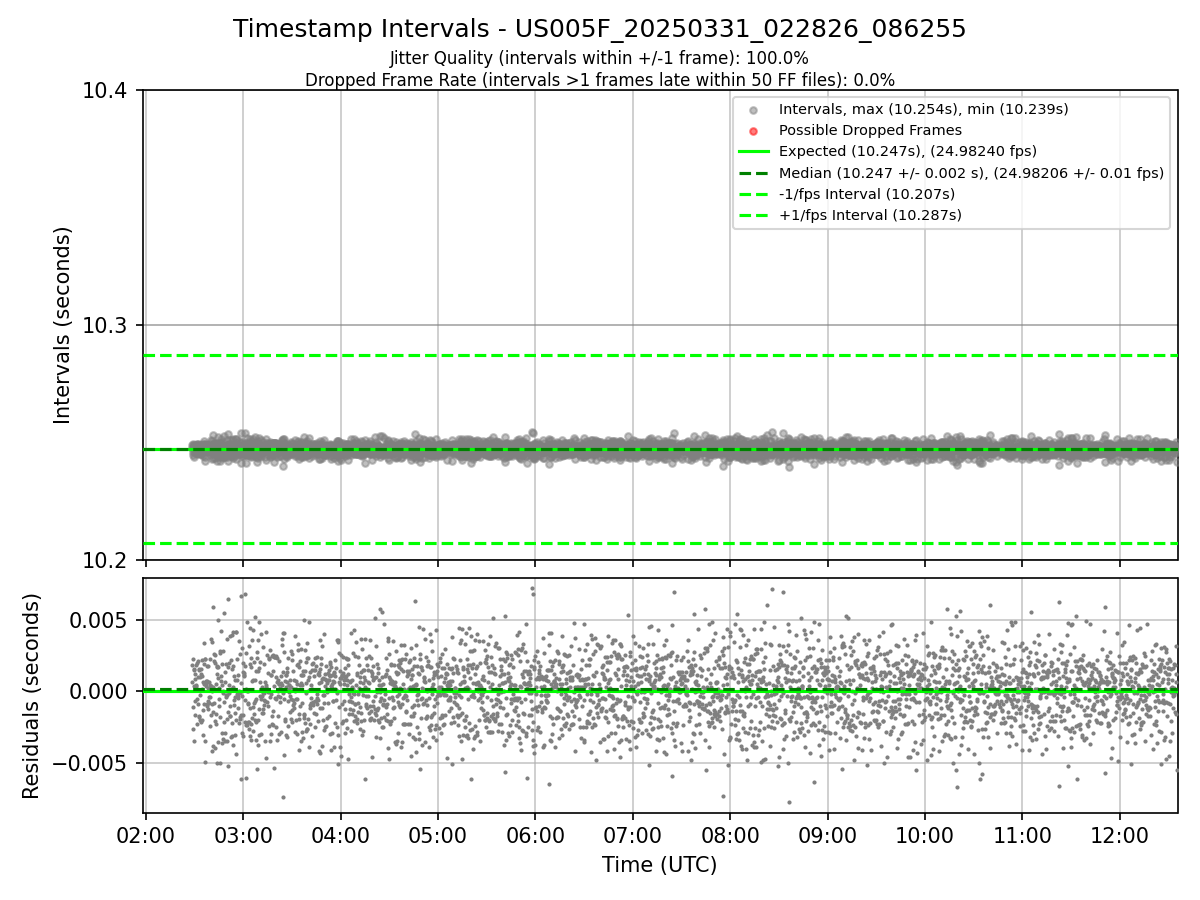Click the dark green dashed swatch for Median
The height and width of the screenshot is (900, 1200).
(754, 173)
